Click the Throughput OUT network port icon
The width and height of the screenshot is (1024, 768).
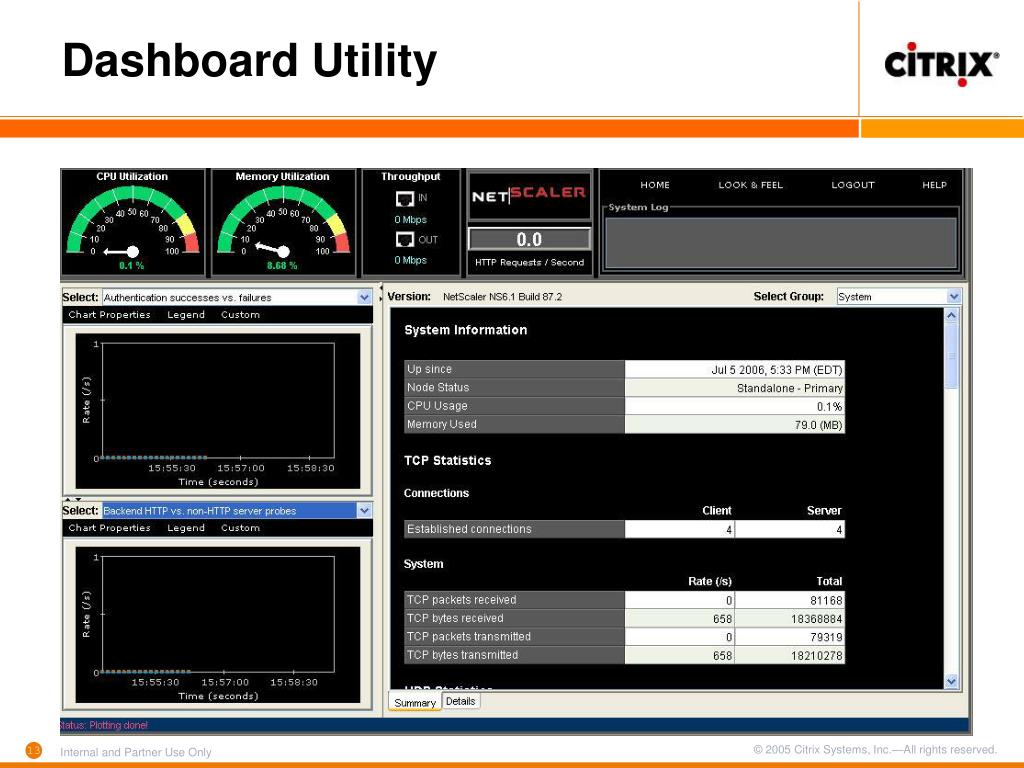click(x=404, y=240)
